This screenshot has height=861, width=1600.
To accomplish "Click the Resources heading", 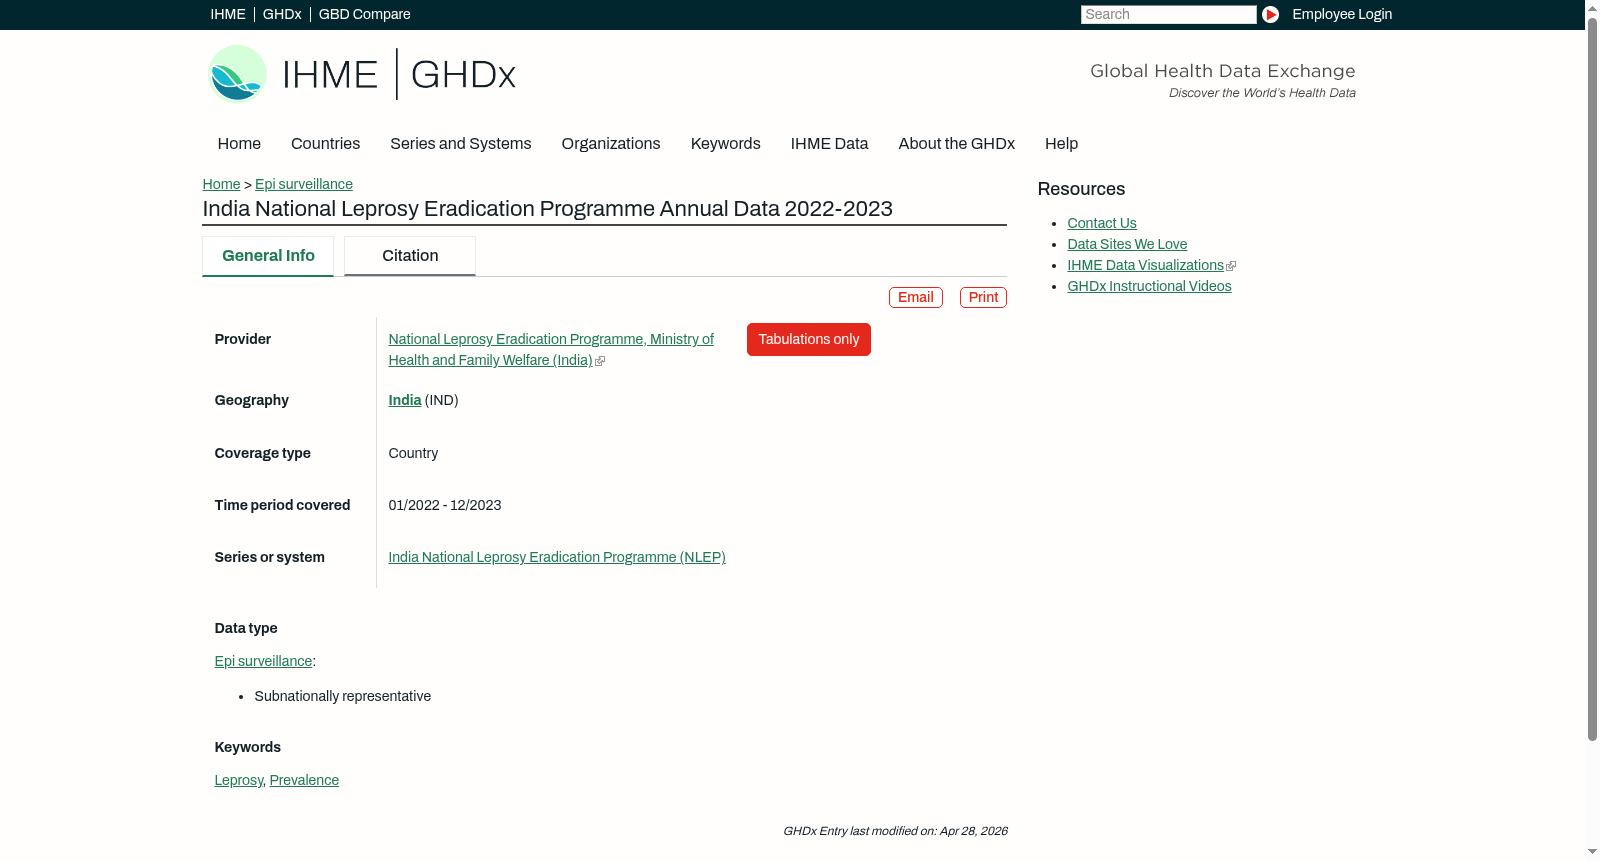I will pos(1081,189).
